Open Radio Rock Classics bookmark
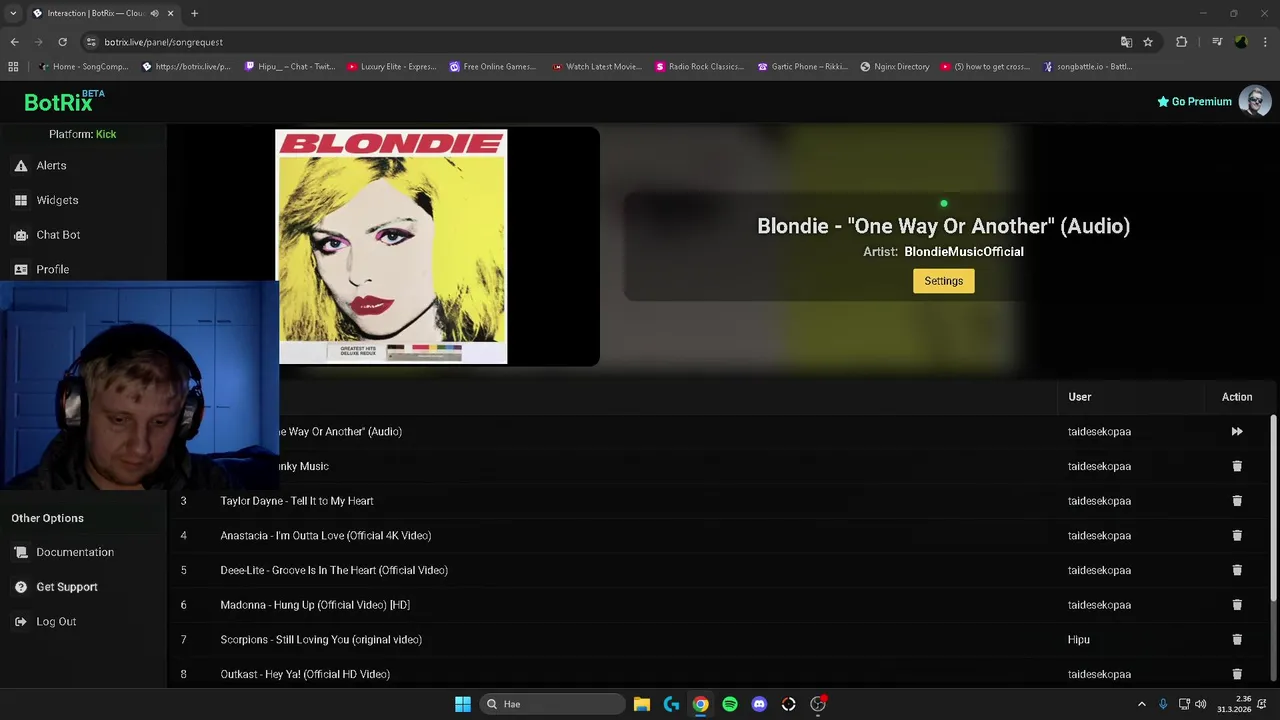 coord(699,67)
